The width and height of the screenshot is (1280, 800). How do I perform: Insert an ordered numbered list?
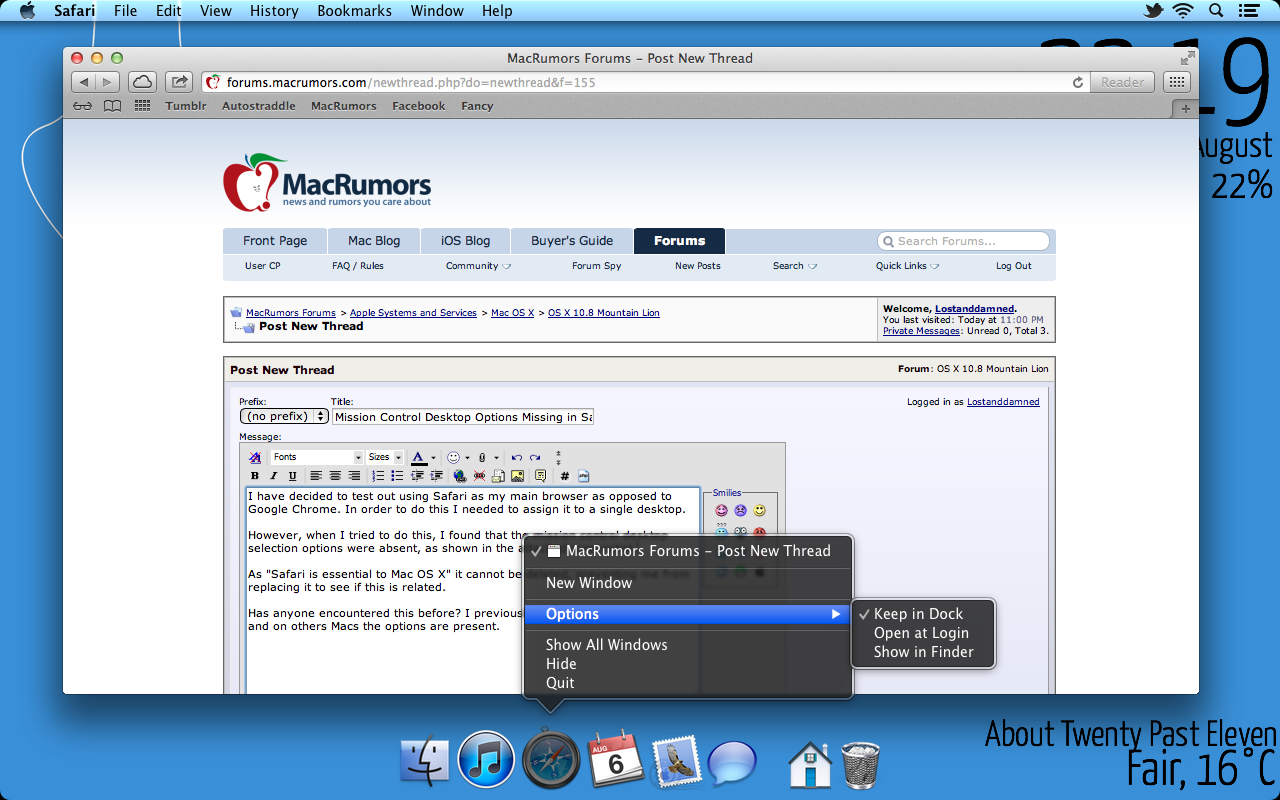[378, 476]
